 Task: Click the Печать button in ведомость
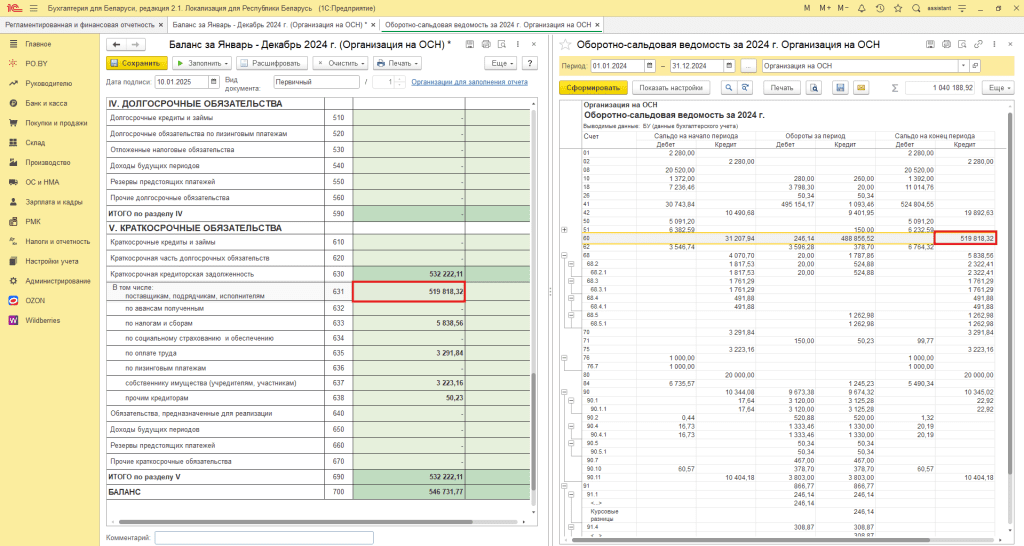(x=781, y=88)
